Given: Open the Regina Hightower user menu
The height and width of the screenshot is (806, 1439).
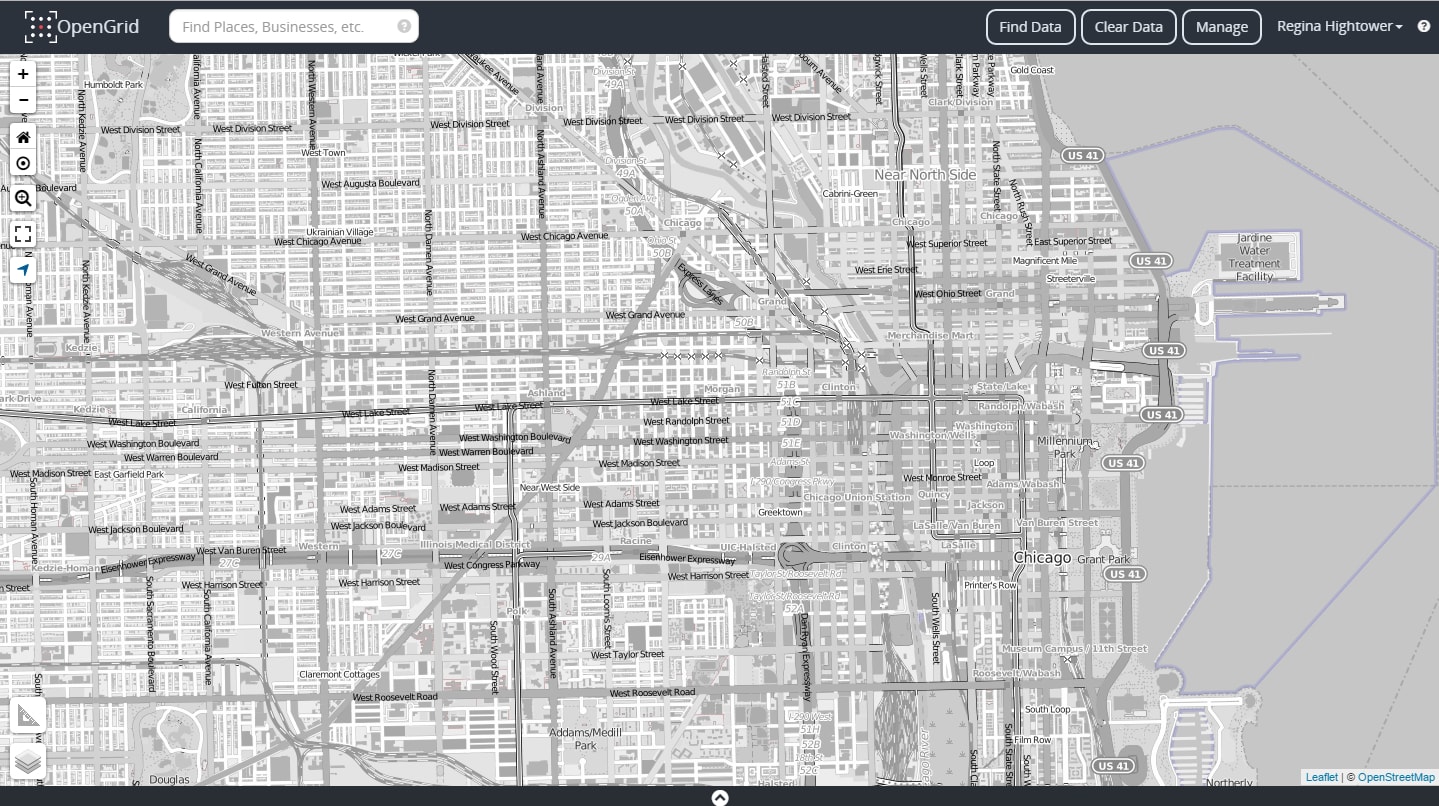Looking at the screenshot, I should tap(1339, 27).
